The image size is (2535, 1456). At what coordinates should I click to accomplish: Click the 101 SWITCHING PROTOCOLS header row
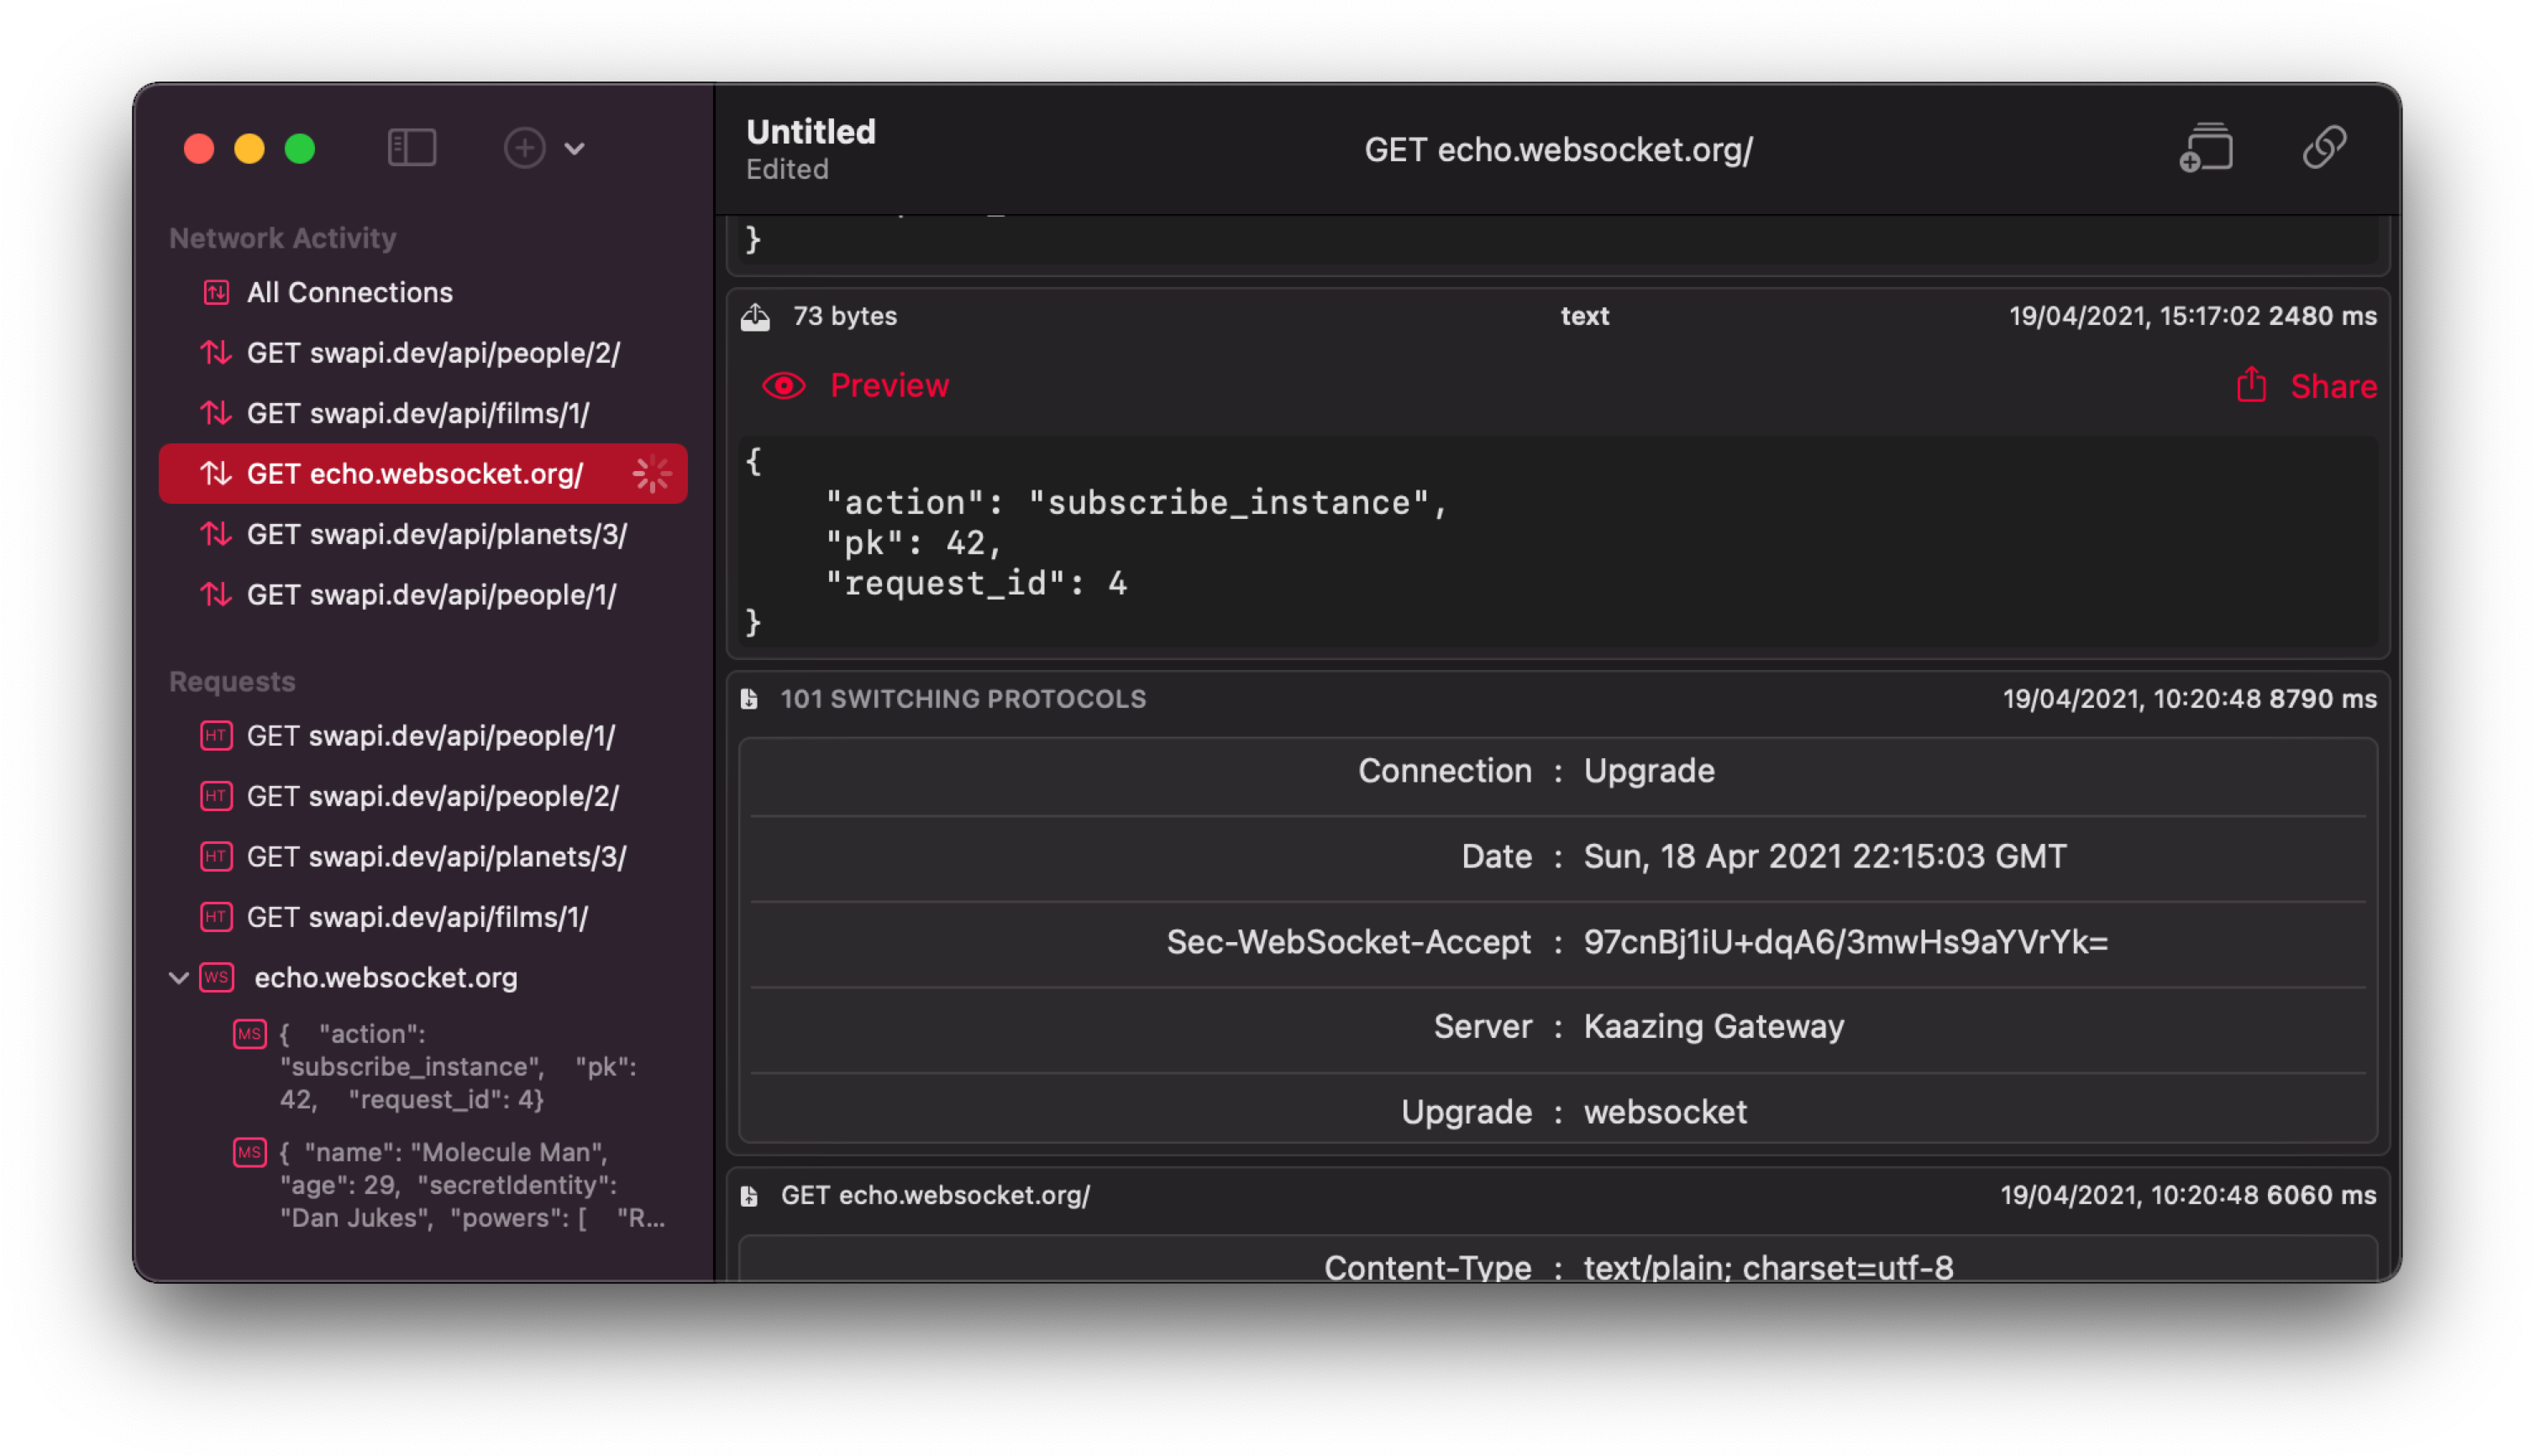pyautogui.click(x=962, y=699)
